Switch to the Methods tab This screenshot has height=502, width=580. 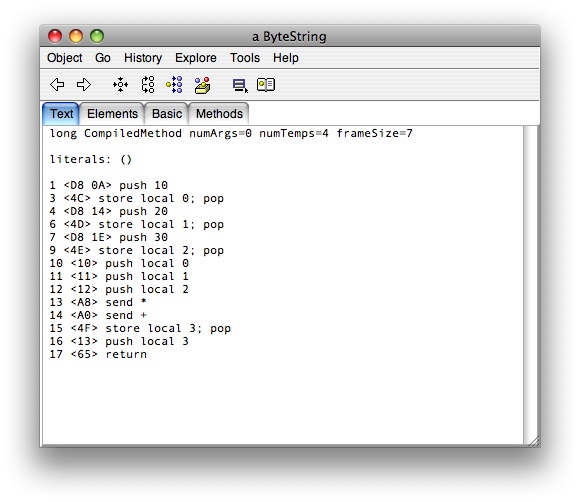tap(219, 114)
